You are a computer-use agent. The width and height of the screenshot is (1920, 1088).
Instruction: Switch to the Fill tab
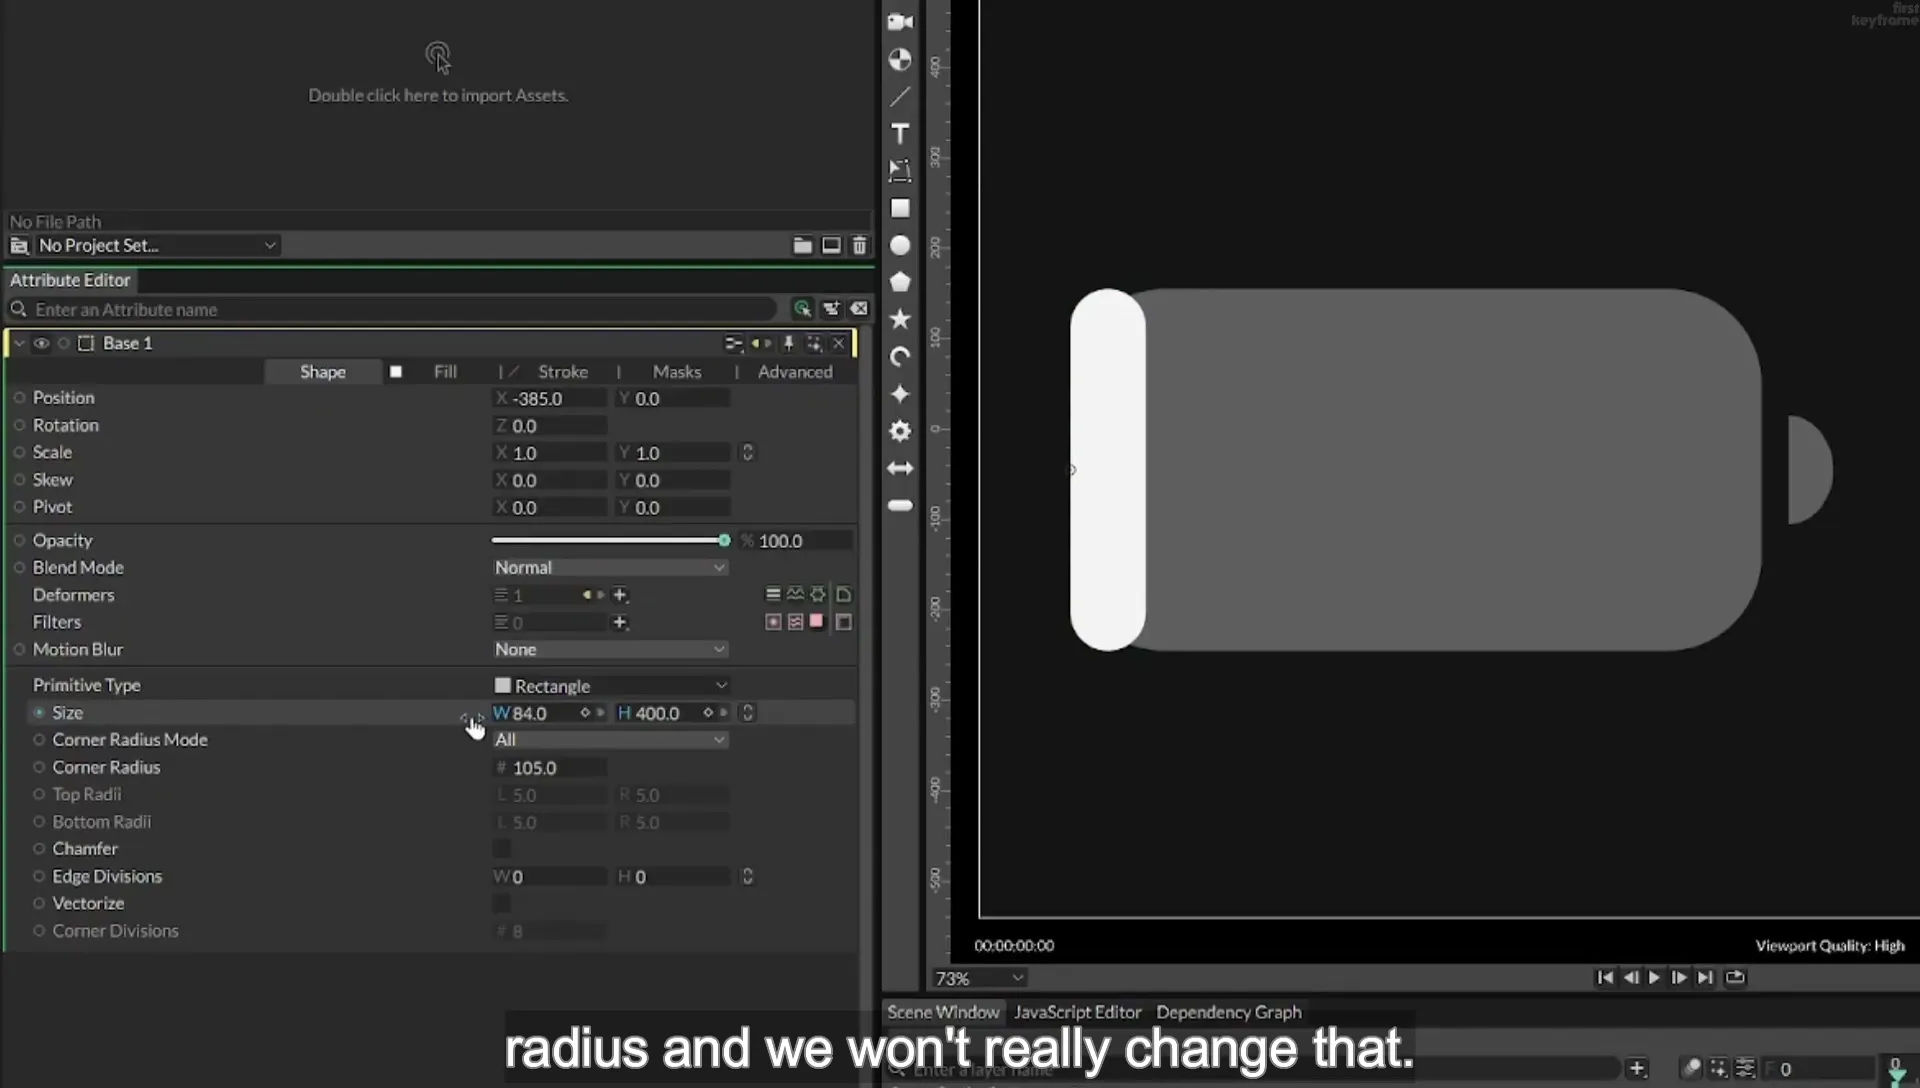click(445, 372)
